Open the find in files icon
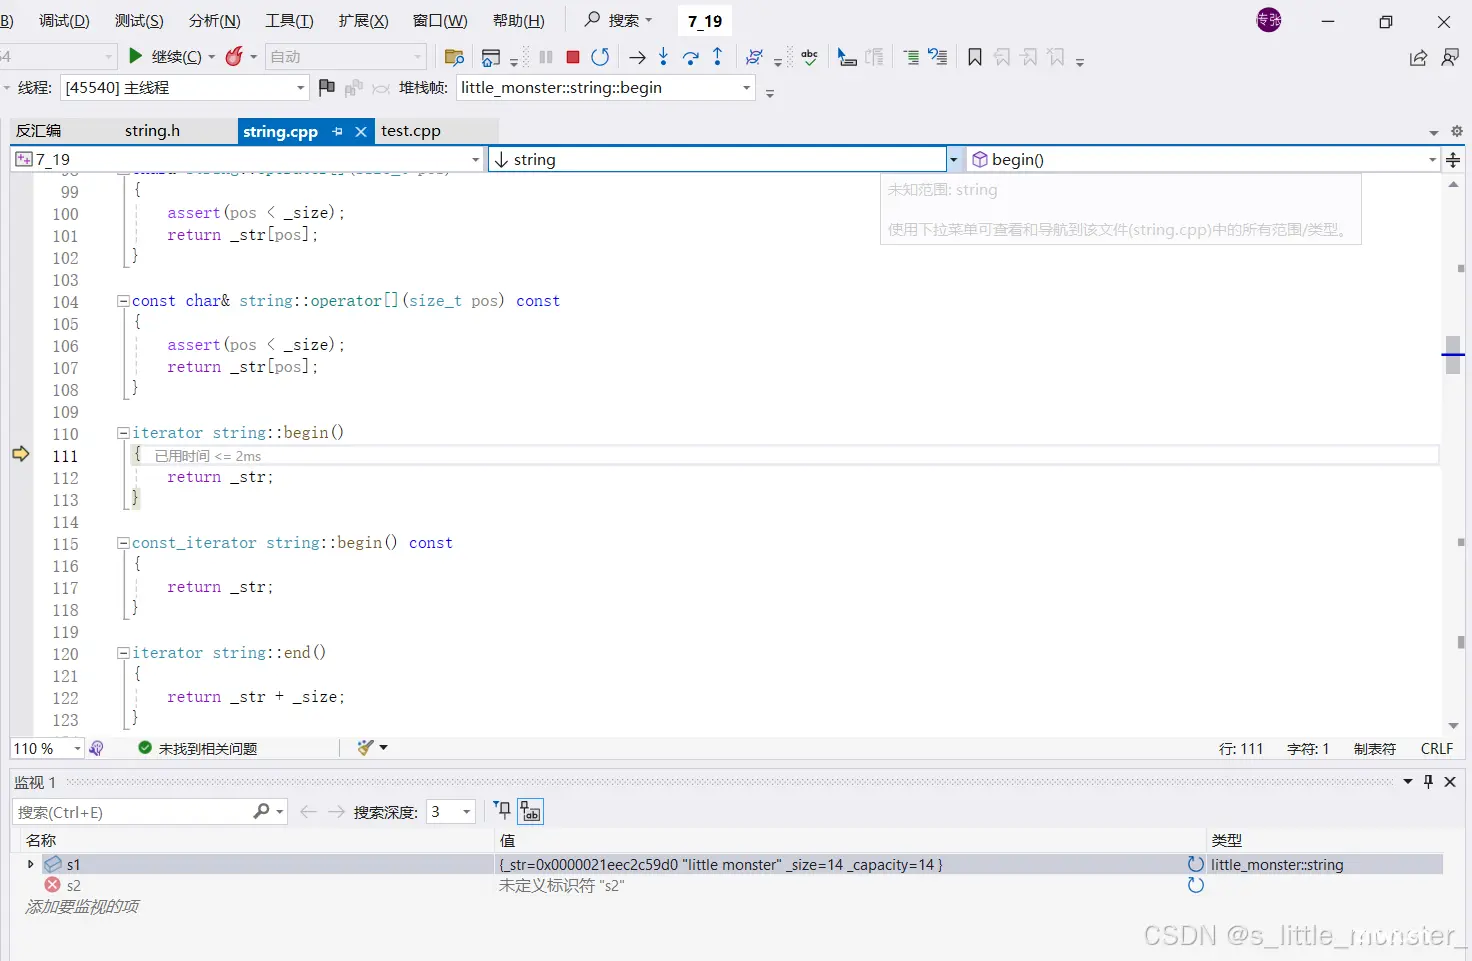The image size is (1472, 961). click(x=454, y=57)
